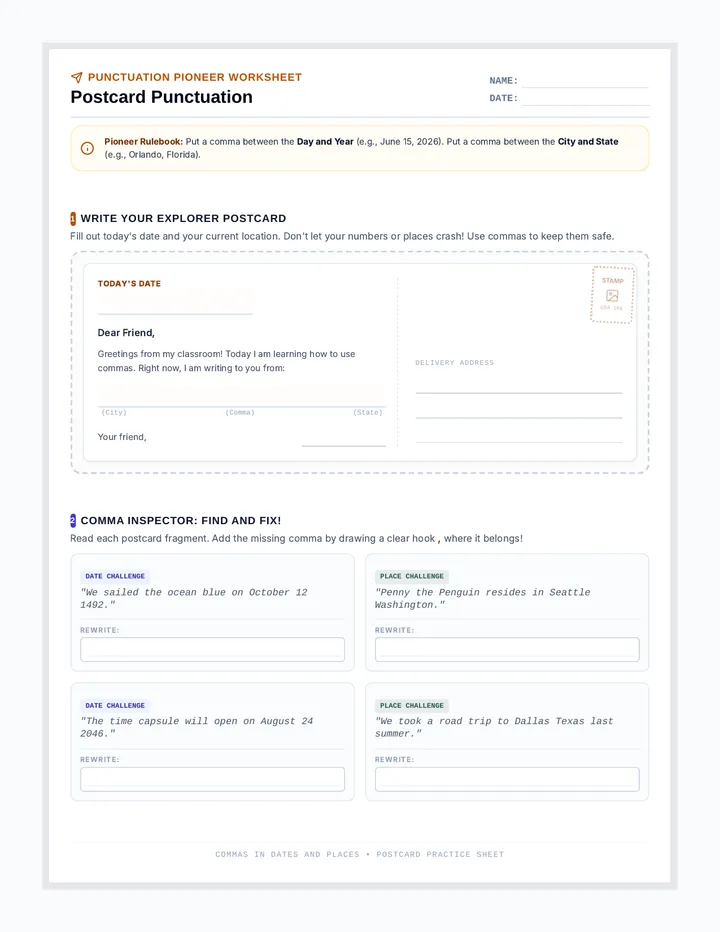Click the stamp image icon on postcard
Viewport: 720px width, 932px height.
pos(612,295)
